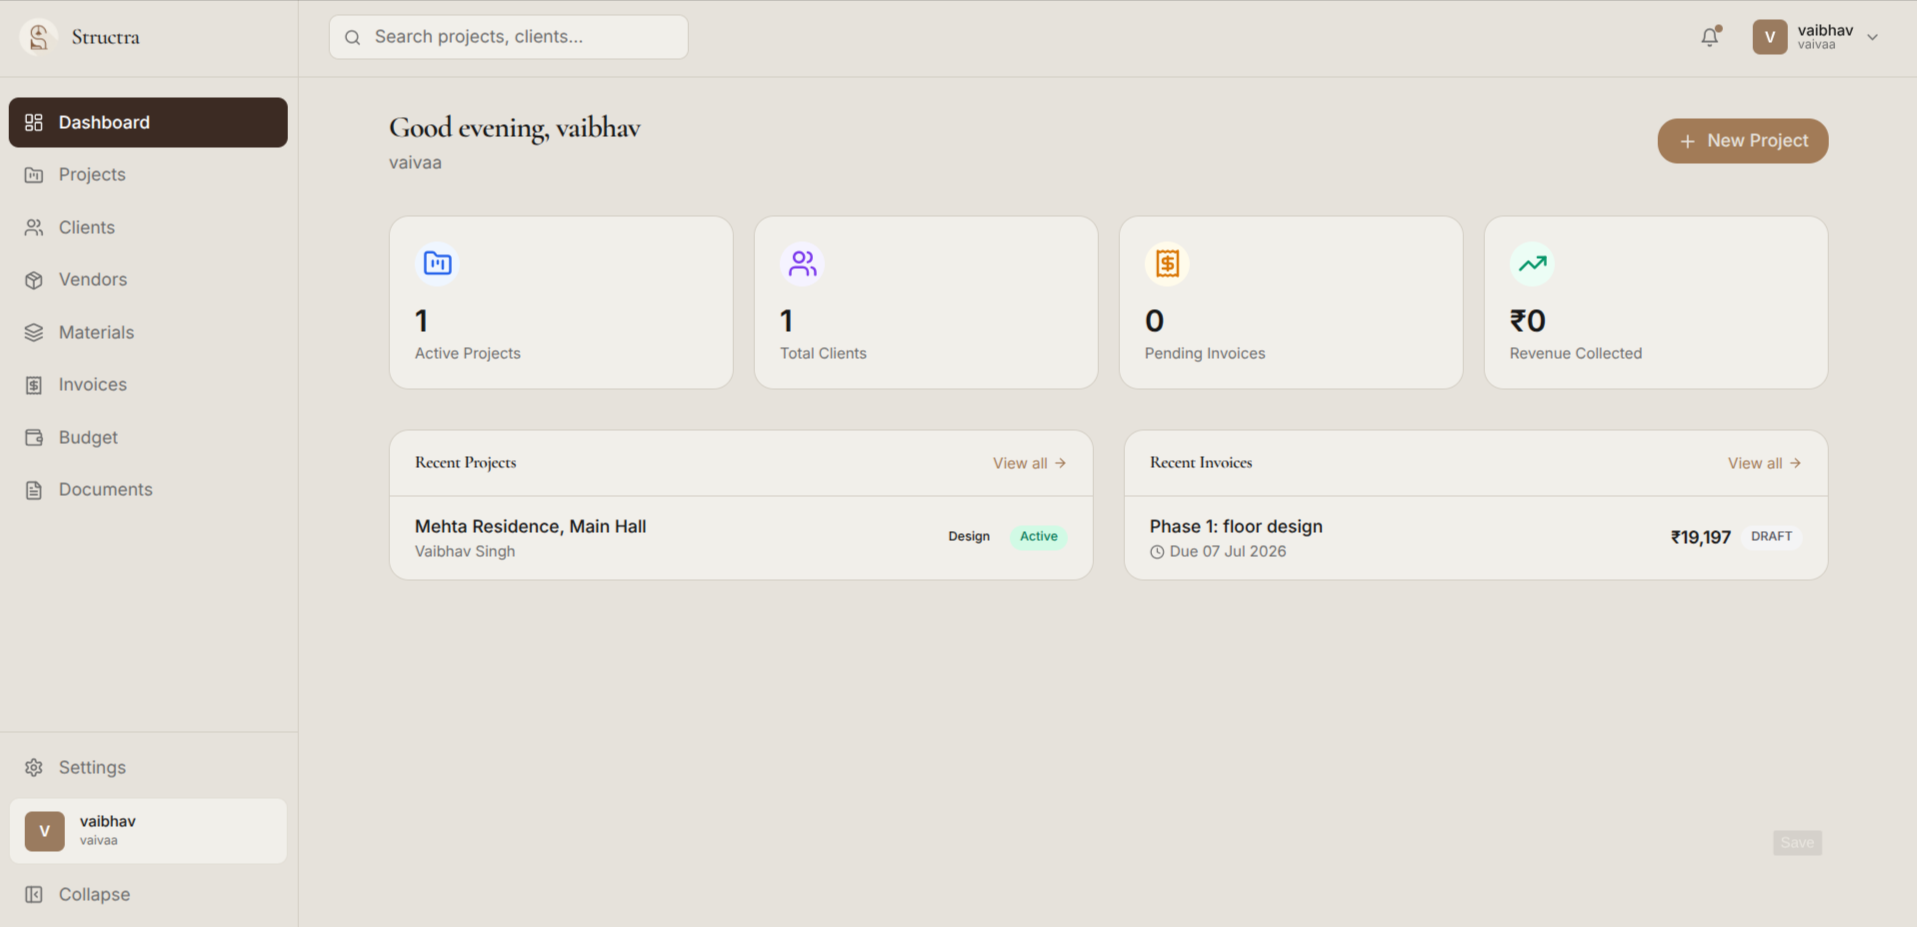Collapse the sidebar
The width and height of the screenshot is (1917, 927).
click(x=148, y=894)
